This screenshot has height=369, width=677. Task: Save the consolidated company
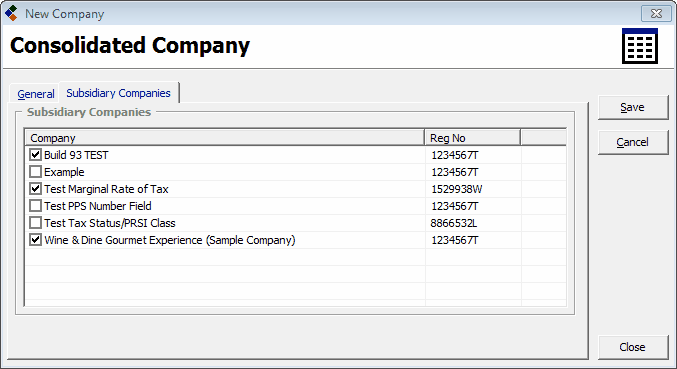[633, 107]
